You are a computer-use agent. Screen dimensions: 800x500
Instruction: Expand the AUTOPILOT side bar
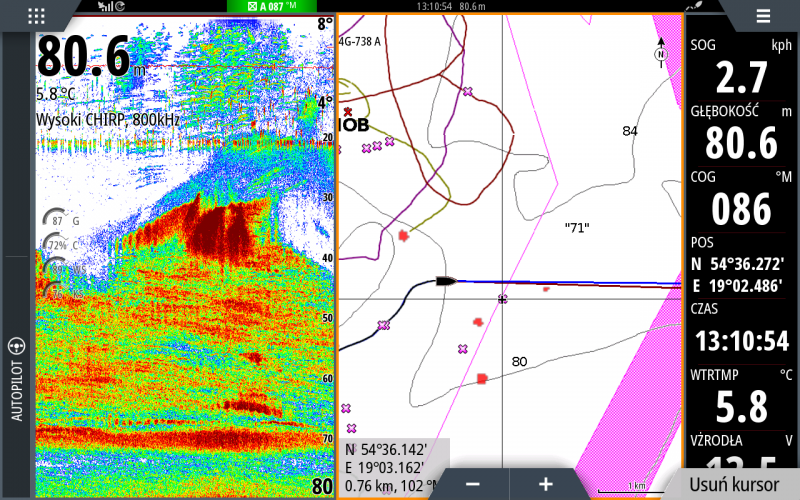coord(16,380)
